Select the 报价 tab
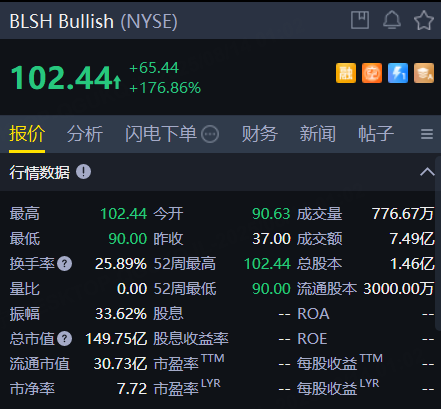 [27, 134]
